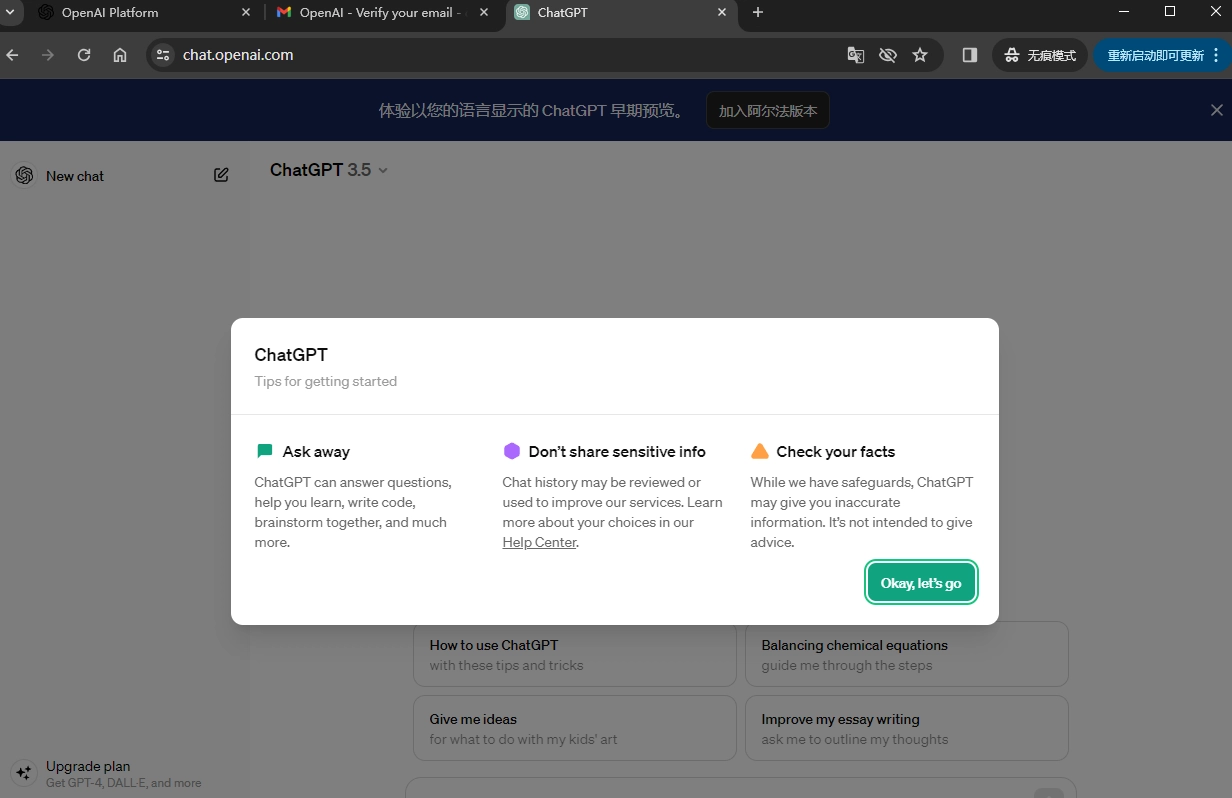Click the ChatGPT logo beside New chat

pos(25,175)
